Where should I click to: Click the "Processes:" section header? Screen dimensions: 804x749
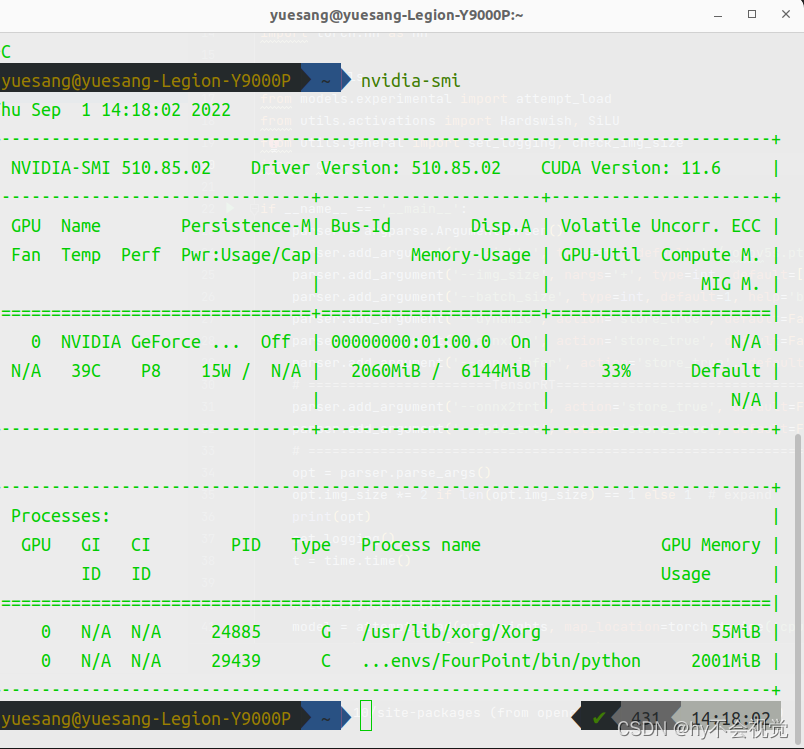click(60, 515)
